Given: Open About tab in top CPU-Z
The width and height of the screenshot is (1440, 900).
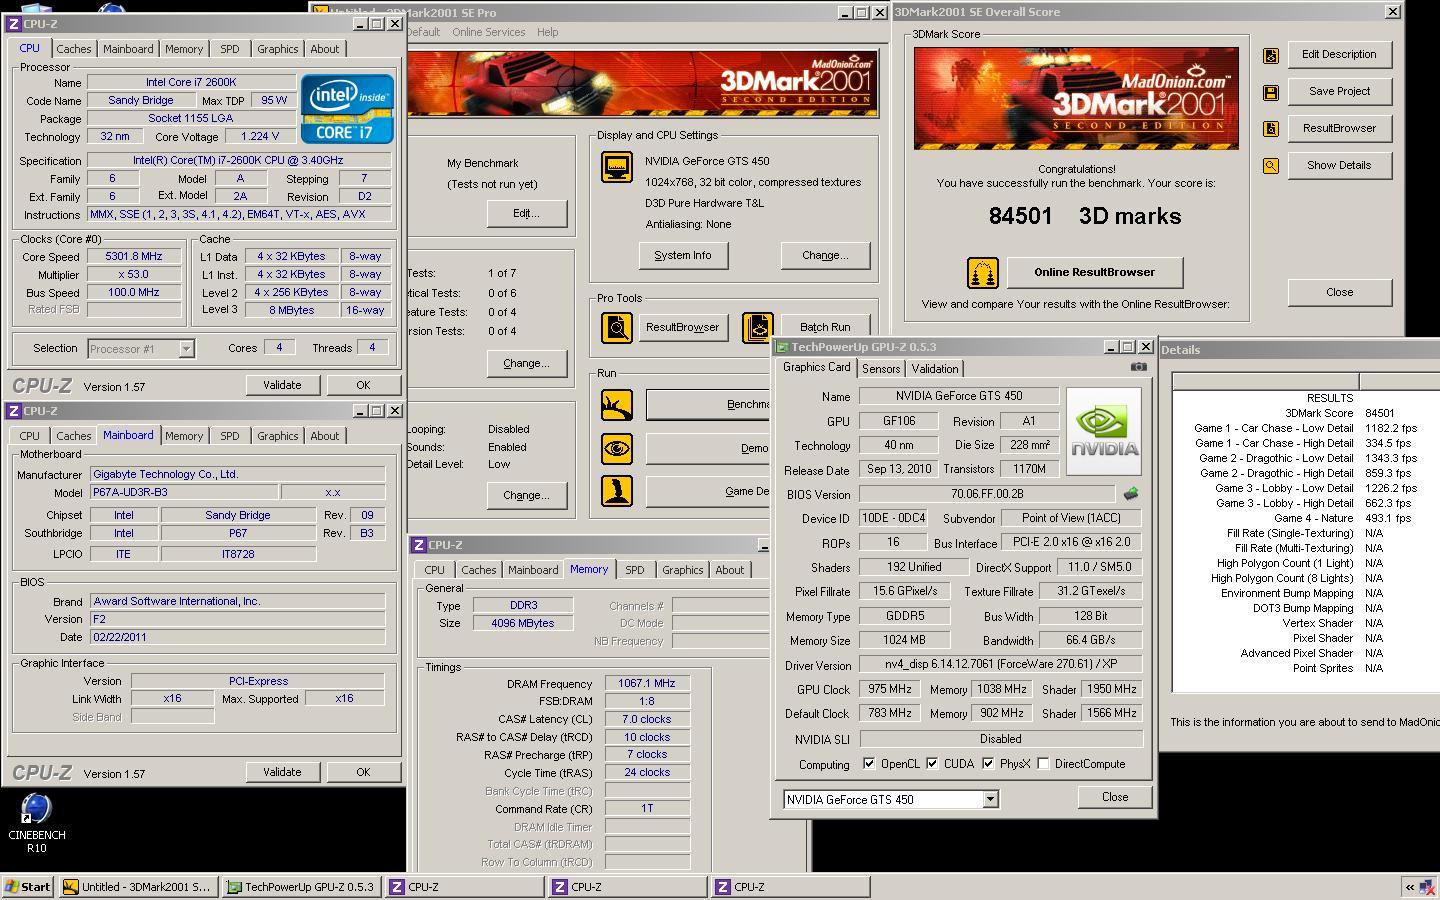Looking at the screenshot, I should click(324, 49).
